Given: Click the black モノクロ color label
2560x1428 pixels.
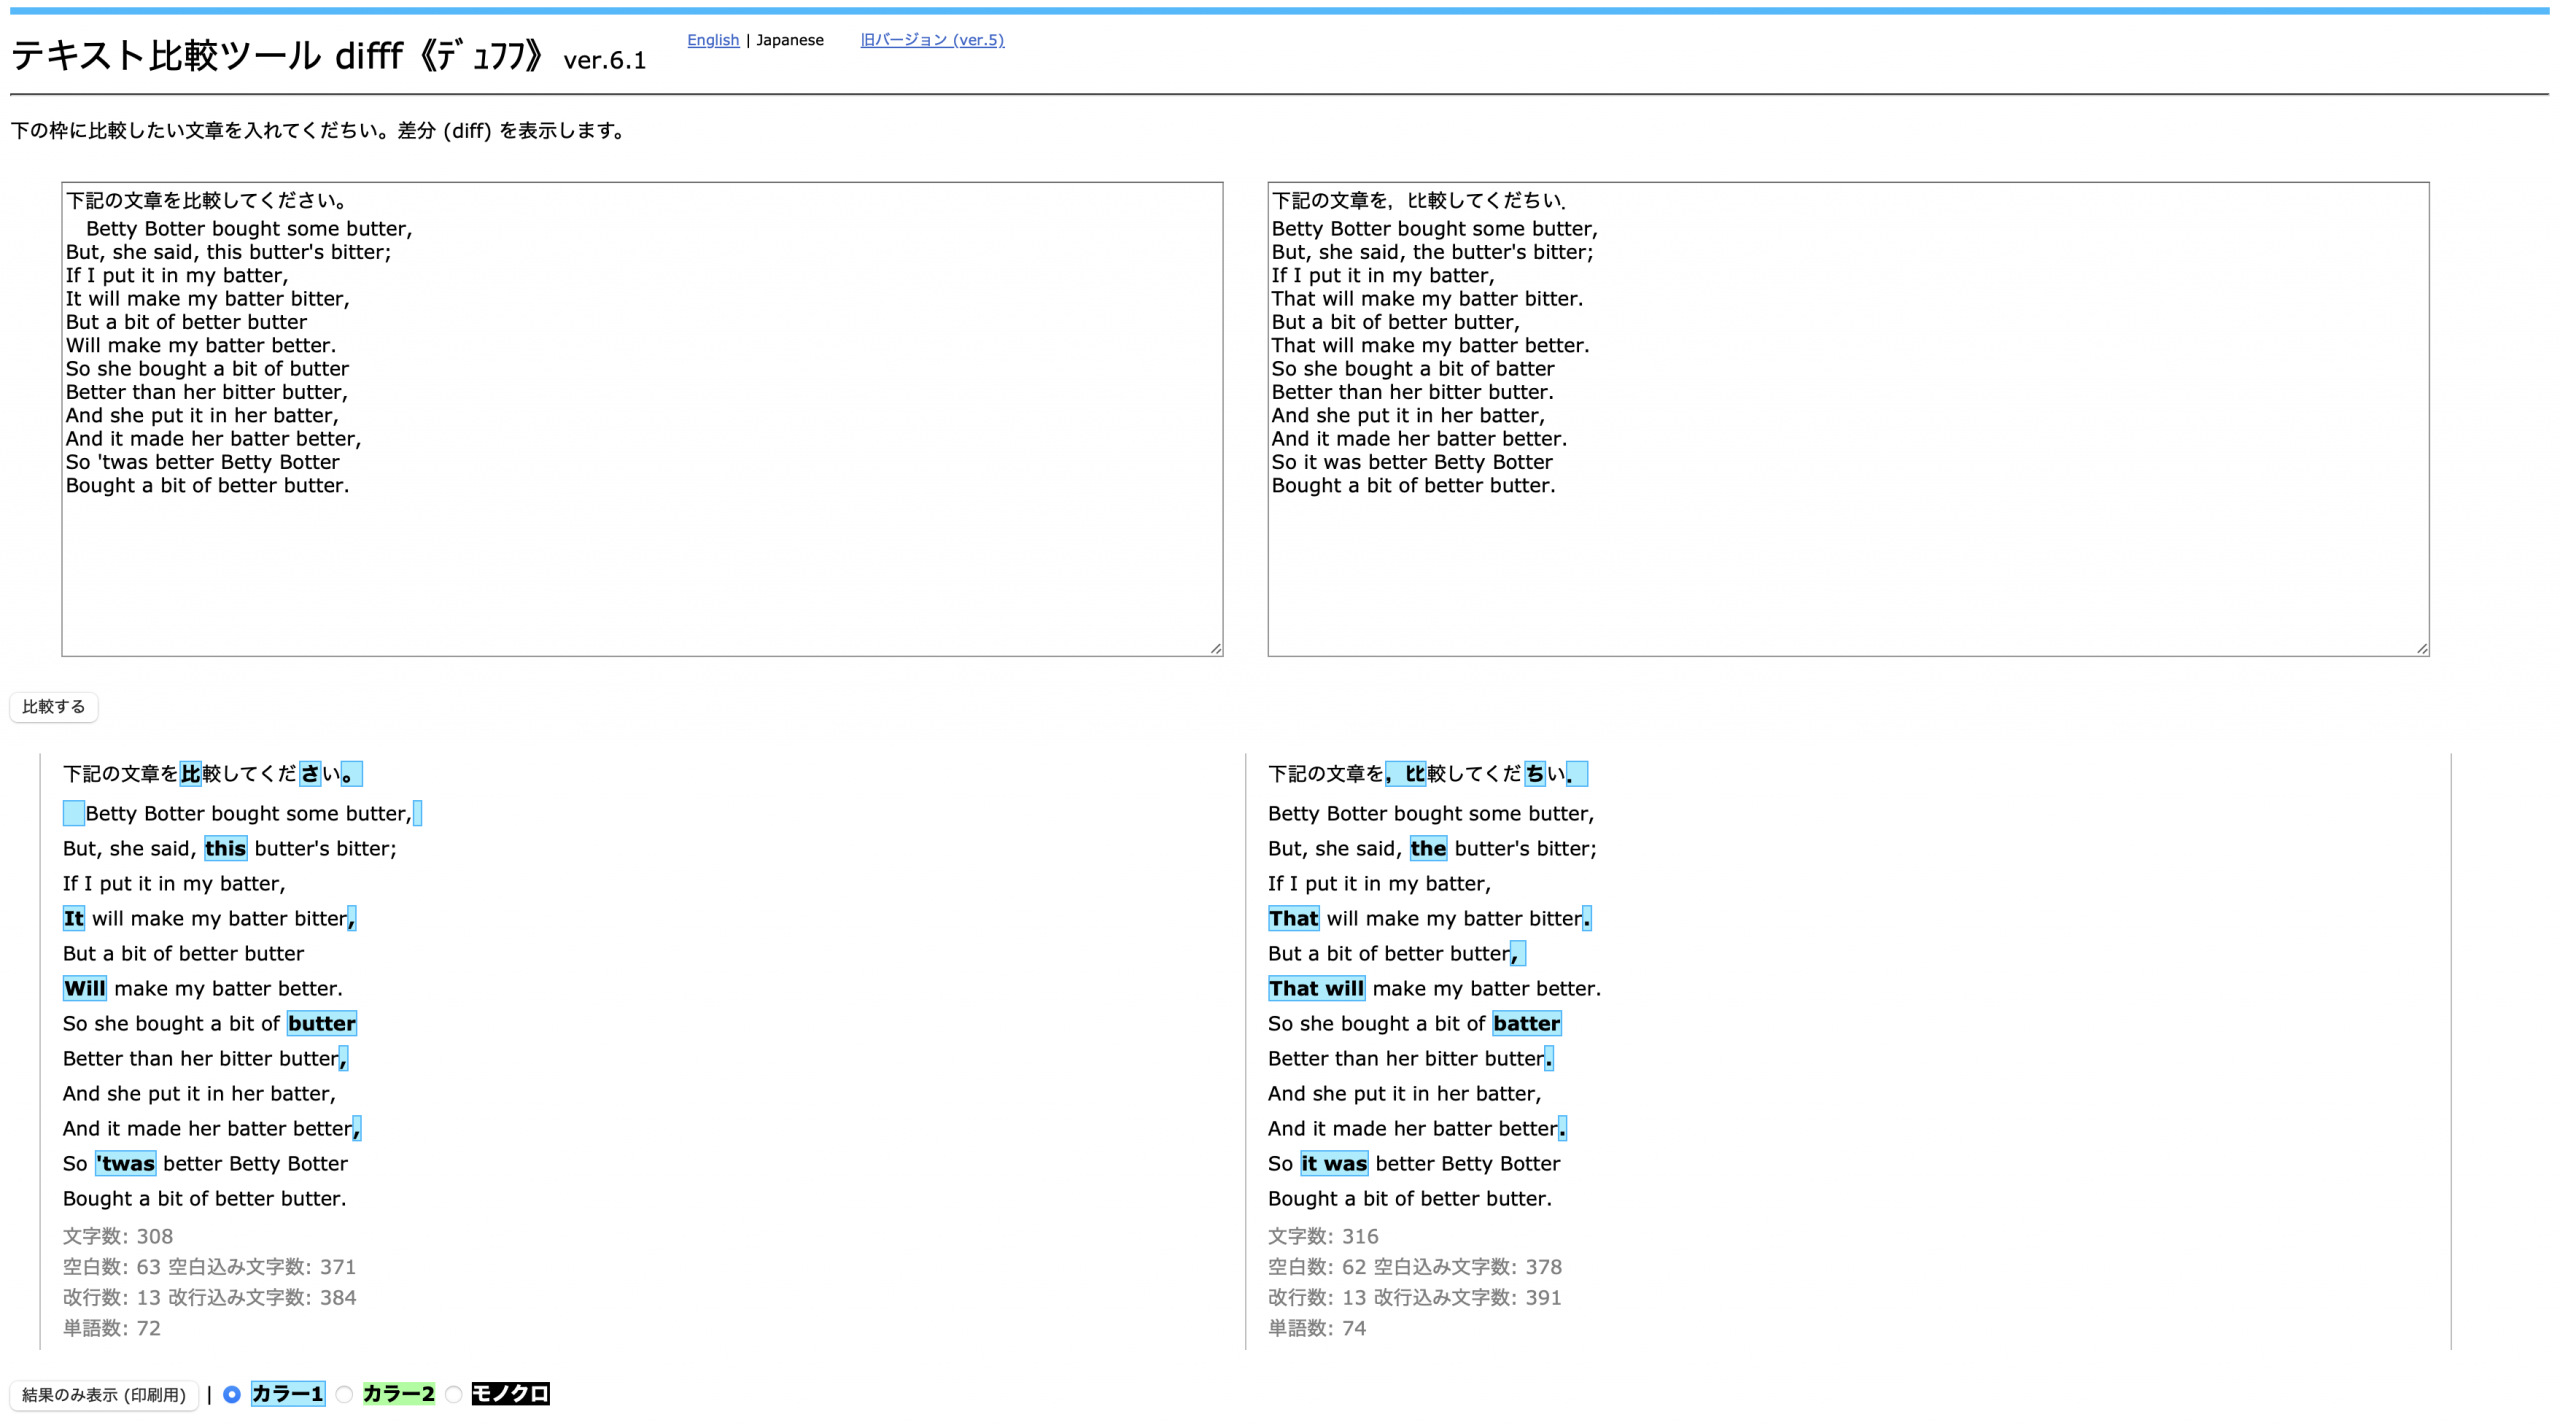Looking at the screenshot, I should click(511, 1394).
